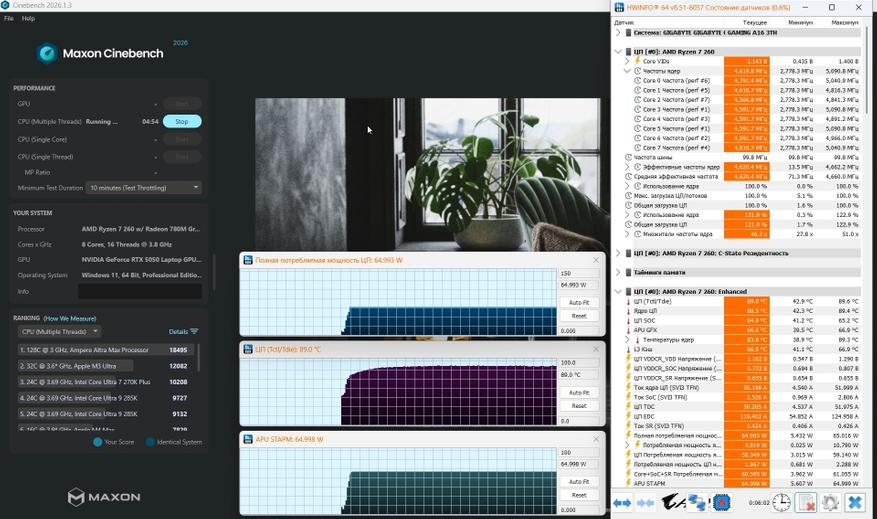Click the HWiNFO app icon in its title bar
The height and width of the screenshot is (519, 877).
[x=619, y=7]
